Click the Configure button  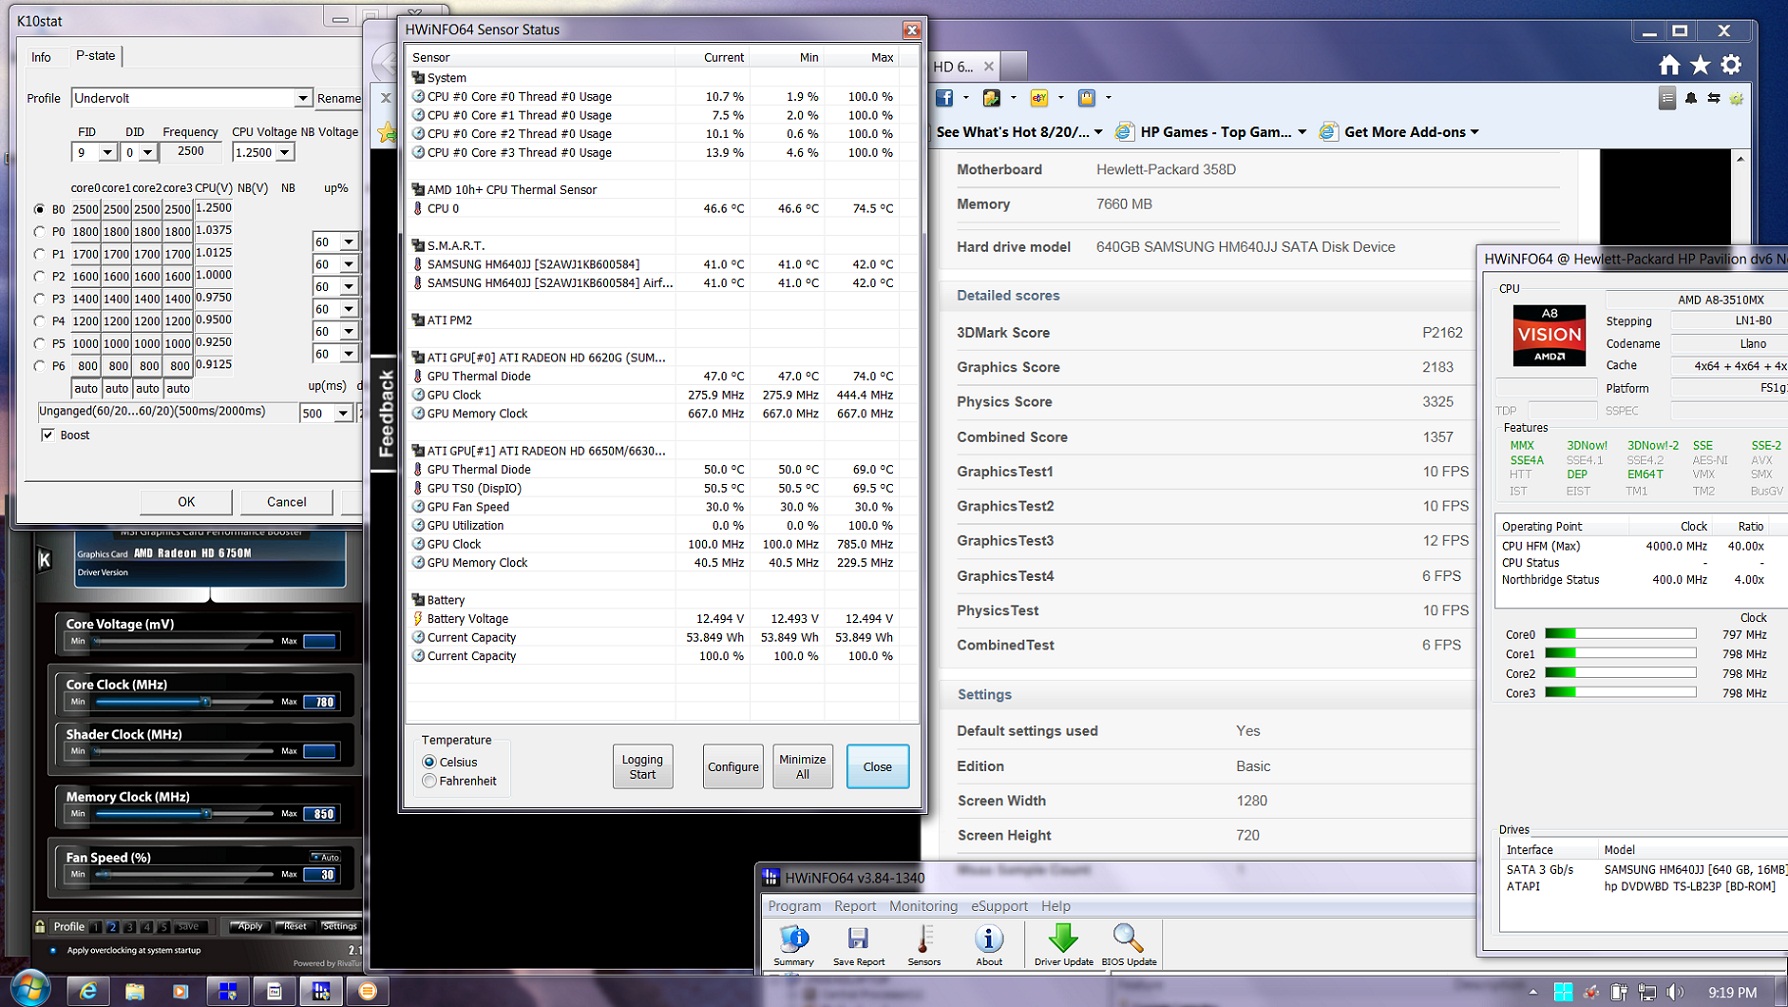point(733,767)
